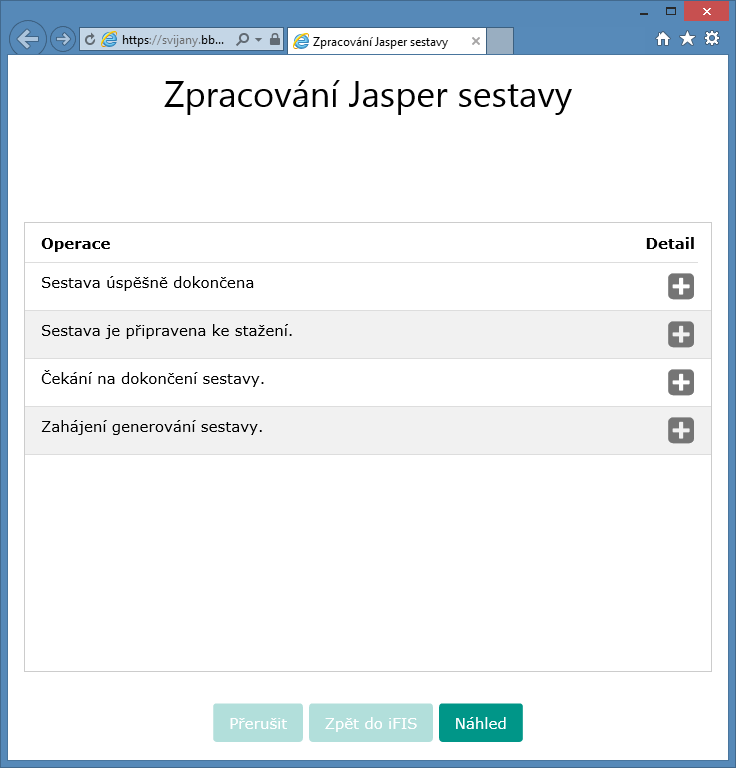This screenshot has width=736, height=768.
Task: Expand detail for 'Zahájení generování sestavy.'
Action: 681,430
